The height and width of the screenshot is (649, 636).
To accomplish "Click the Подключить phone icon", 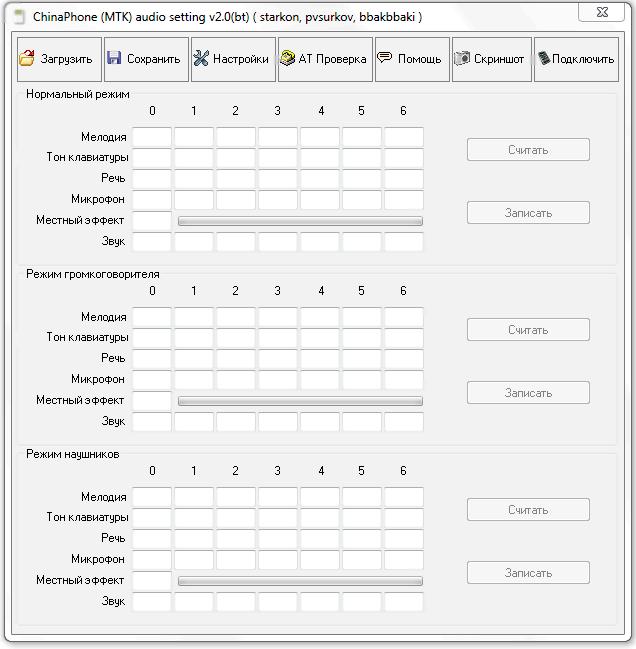I will (543, 59).
